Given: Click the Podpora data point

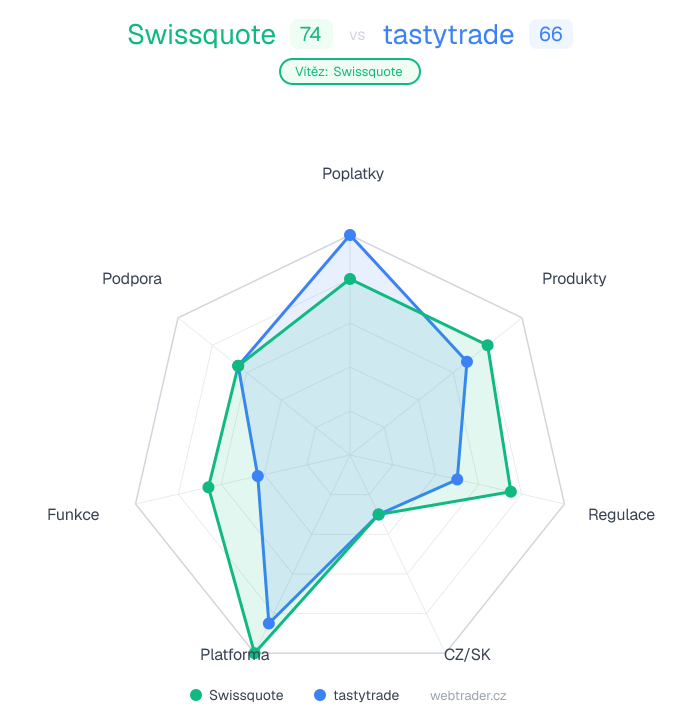Looking at the screenshot, I should (x=238, y=366).
